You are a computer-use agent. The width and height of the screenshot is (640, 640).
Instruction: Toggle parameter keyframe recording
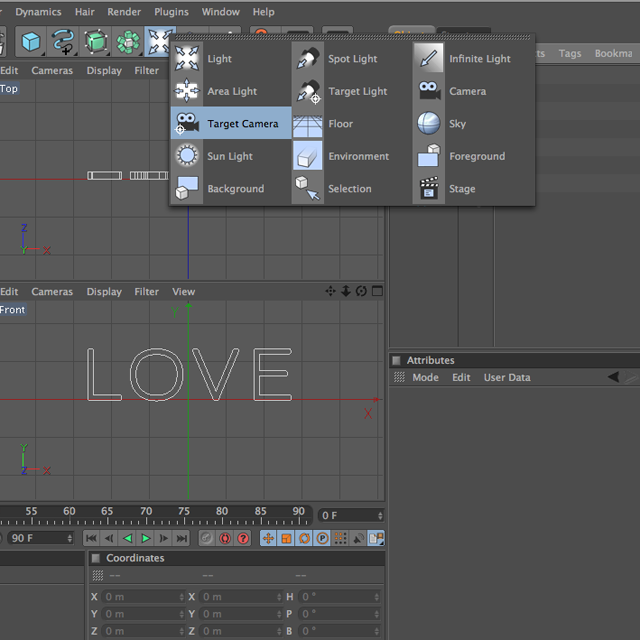tap(322, 538)
